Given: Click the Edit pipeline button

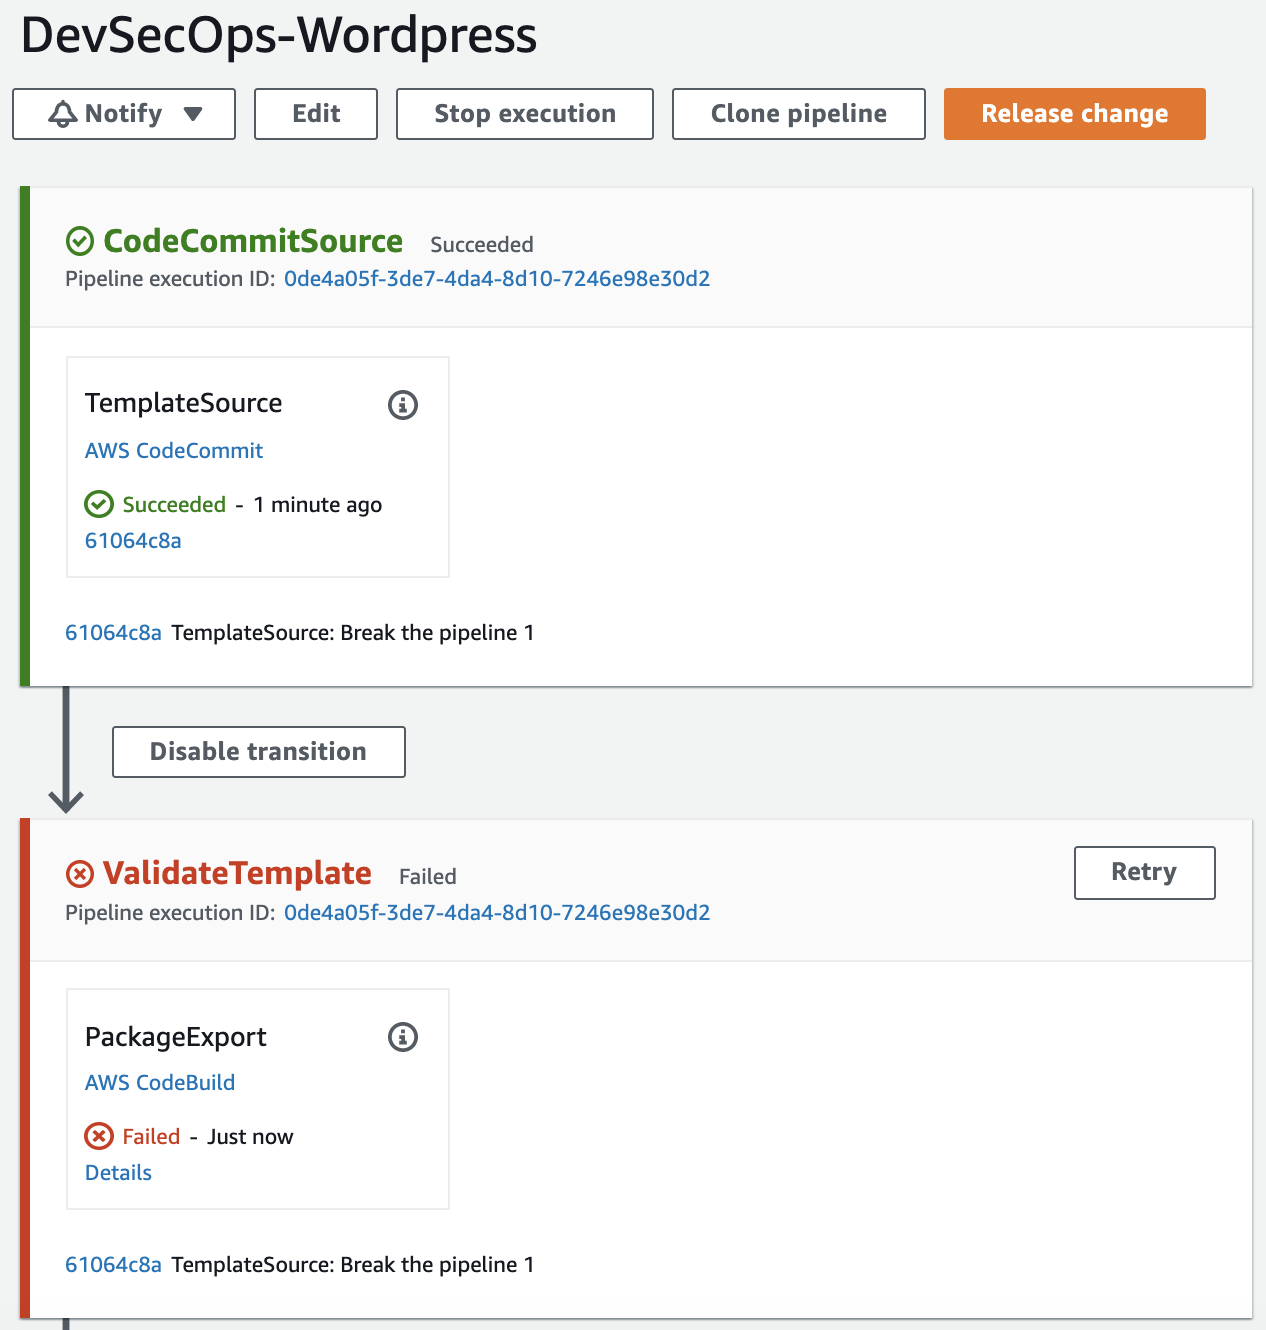Looking at the screenshot, I should (316, 114).
